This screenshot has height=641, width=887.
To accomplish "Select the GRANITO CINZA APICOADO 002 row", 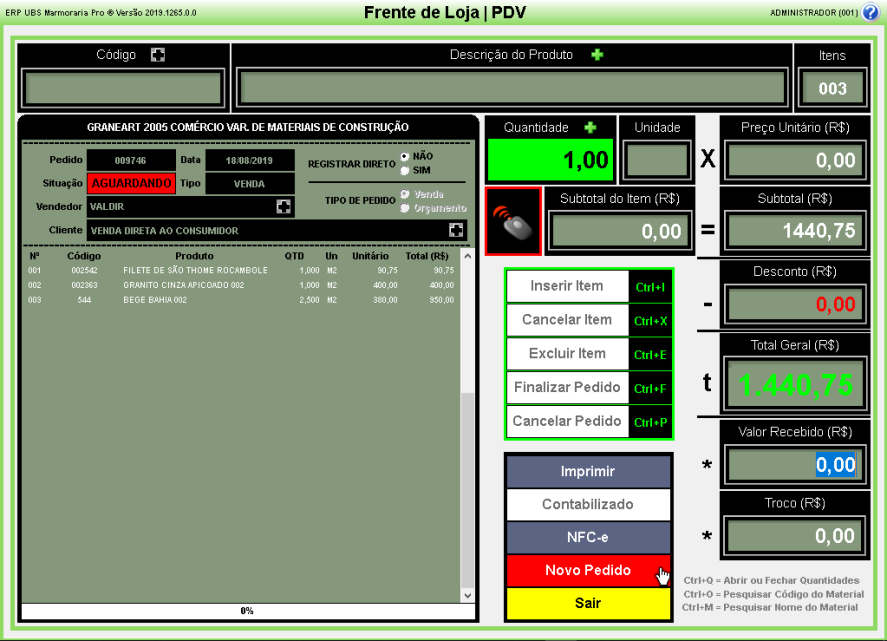I will tap(240, 284).
